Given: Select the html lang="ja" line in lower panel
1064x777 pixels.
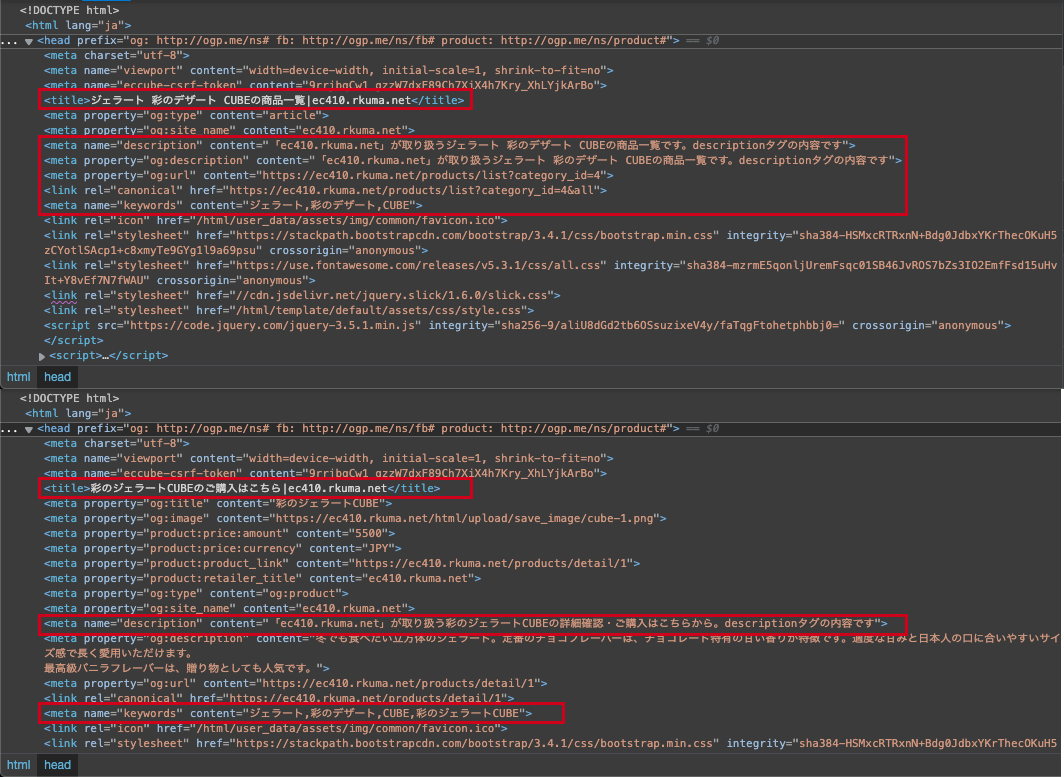Looking at the screenshot, I should tap(79, 413).
